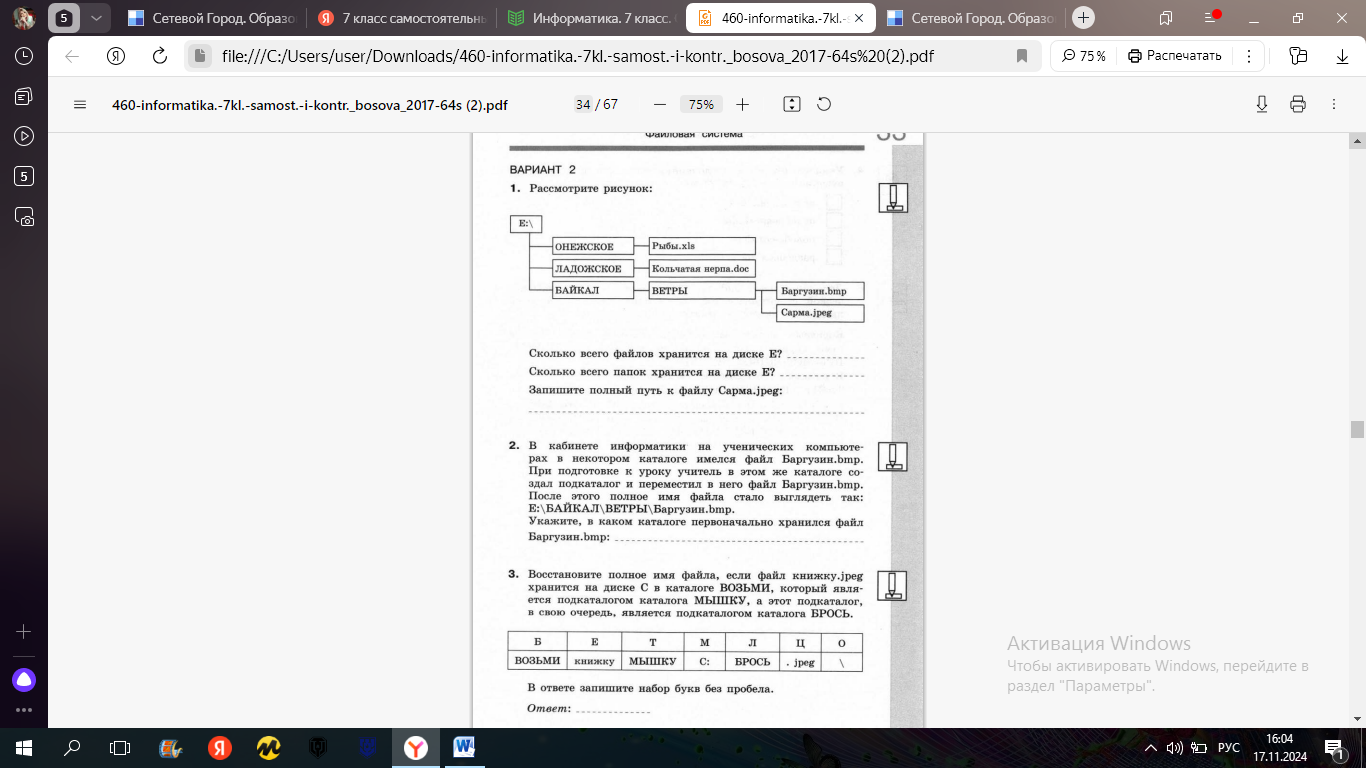Print the PDF from the viewer toolbar

click(1298, 104)
